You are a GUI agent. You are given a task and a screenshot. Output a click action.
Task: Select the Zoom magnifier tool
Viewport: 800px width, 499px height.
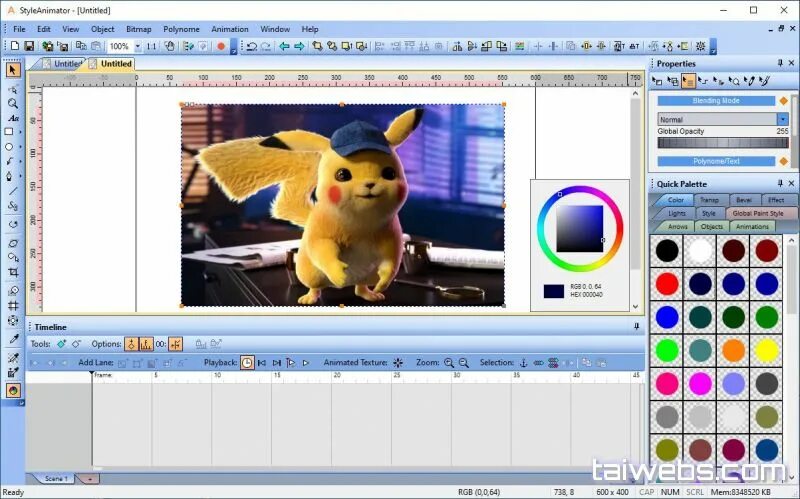click(13, 104)
